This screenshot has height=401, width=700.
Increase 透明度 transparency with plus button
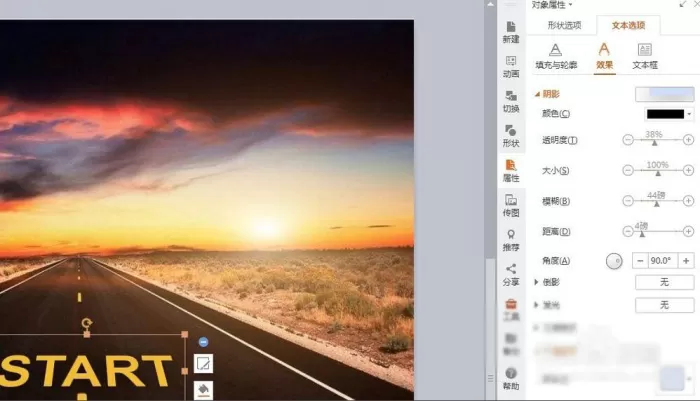[x=688, y=140]
